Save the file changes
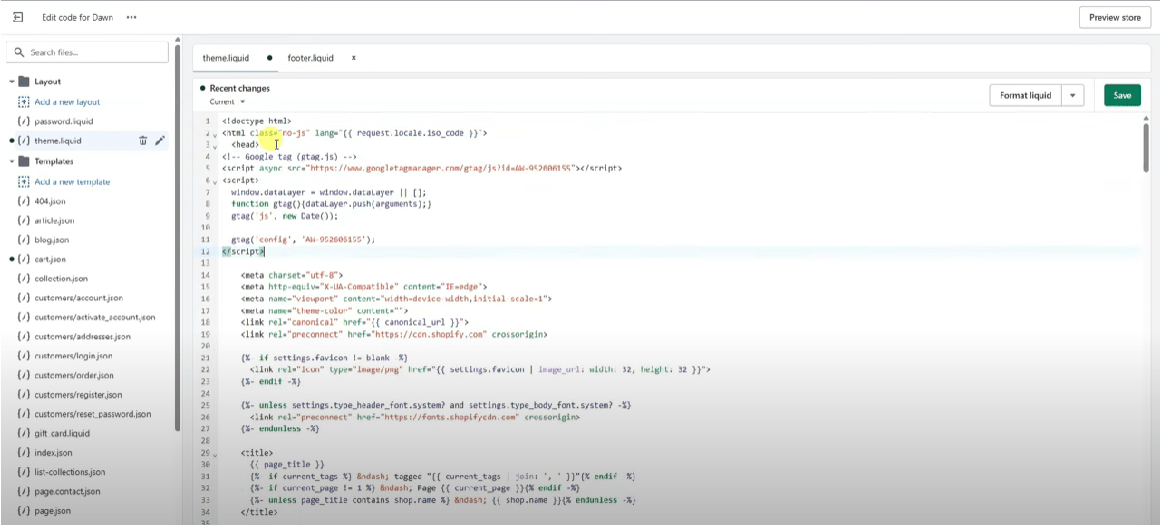Image resolution: width=1174 pixels, height=525 pixels. [x=1122, y=95]
